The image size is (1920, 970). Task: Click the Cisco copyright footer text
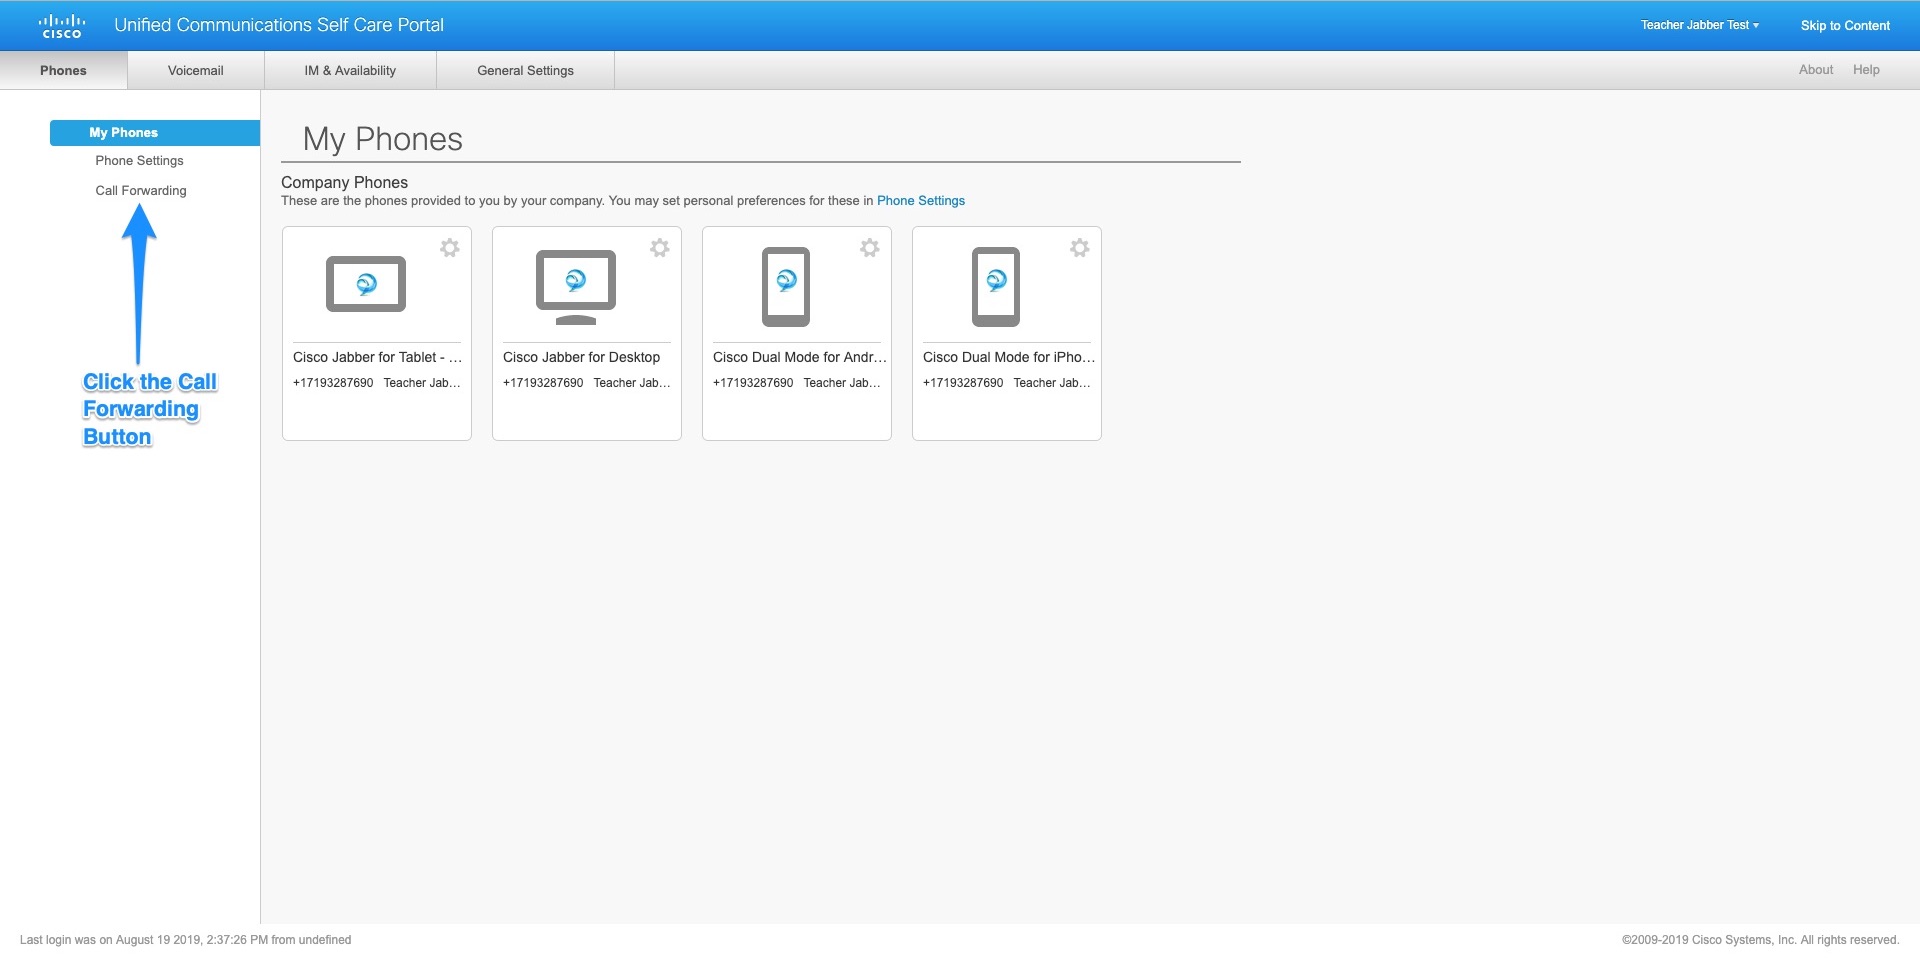coord(1760,940)
